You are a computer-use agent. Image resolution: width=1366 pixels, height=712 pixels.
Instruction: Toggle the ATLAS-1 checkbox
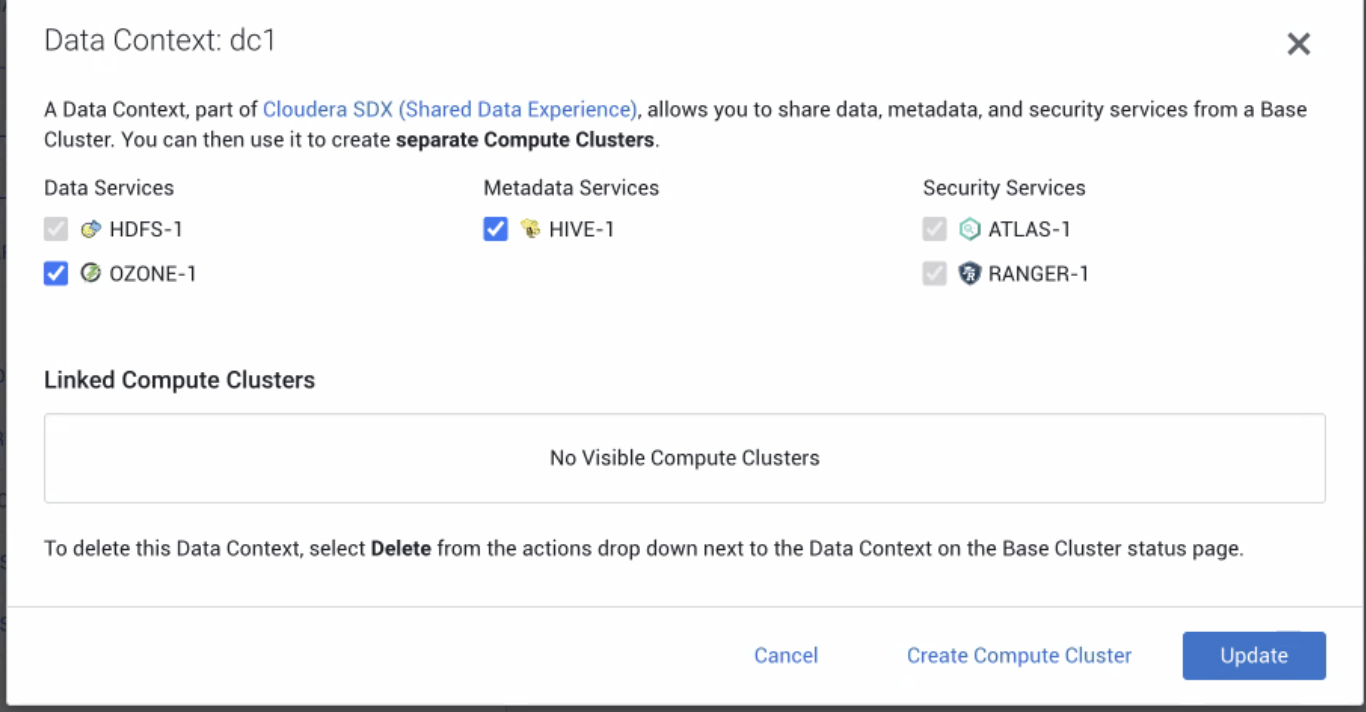tap(934, 230)
